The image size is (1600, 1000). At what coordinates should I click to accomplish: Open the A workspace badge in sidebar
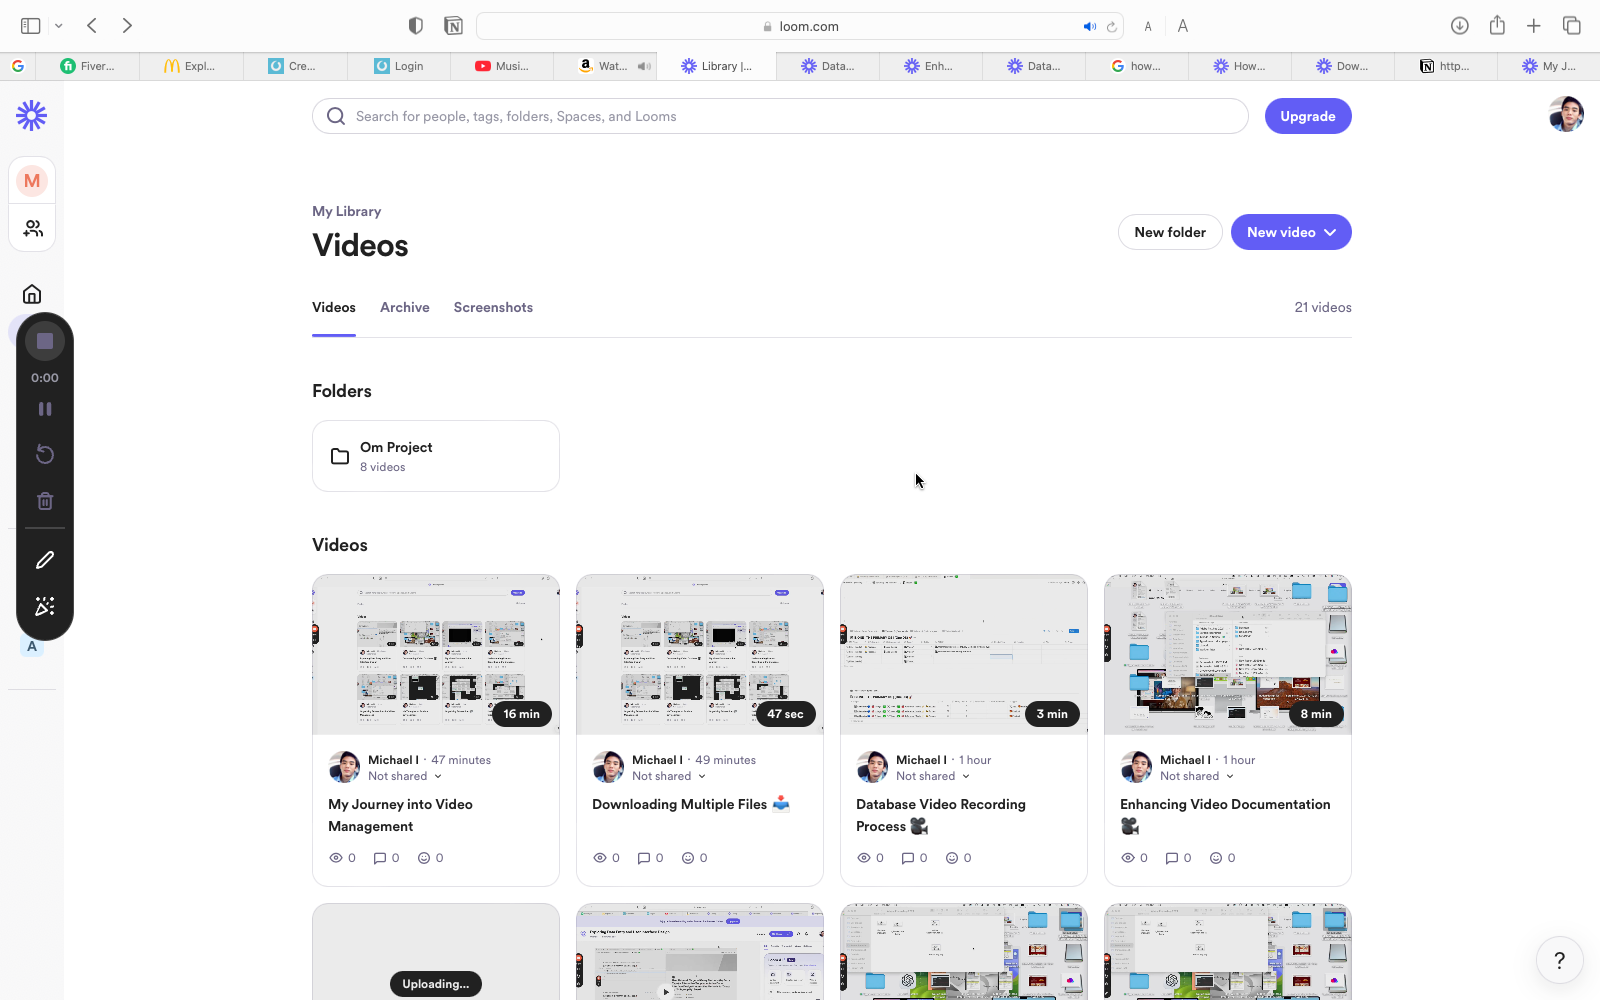32,647
